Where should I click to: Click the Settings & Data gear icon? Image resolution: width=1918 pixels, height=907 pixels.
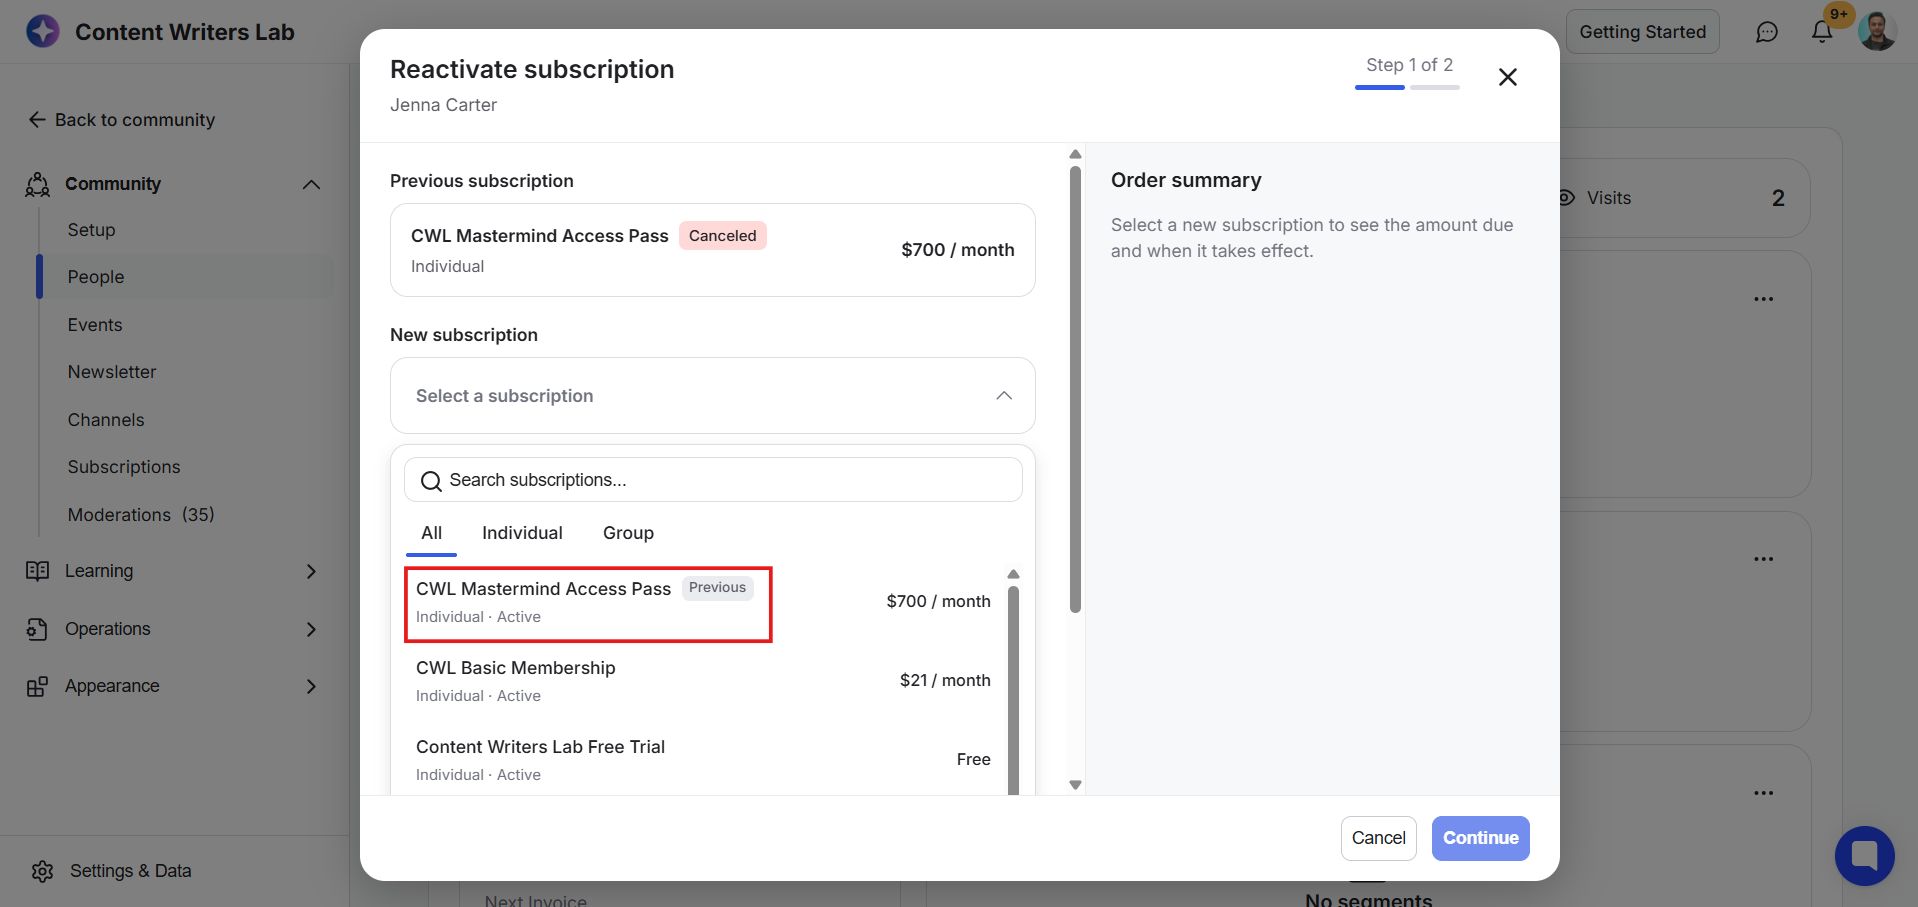point(42,871)
